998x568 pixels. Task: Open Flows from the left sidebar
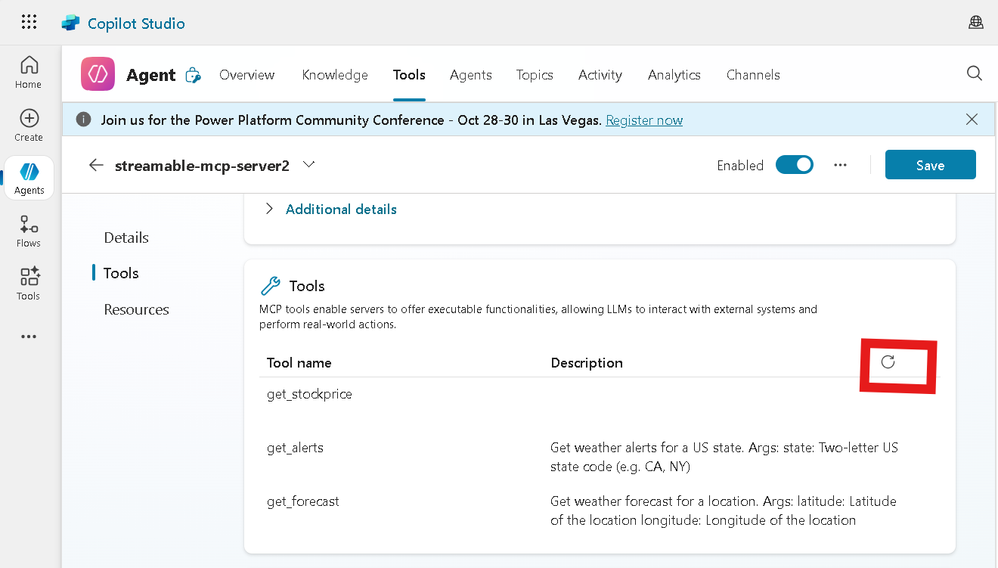29,231
